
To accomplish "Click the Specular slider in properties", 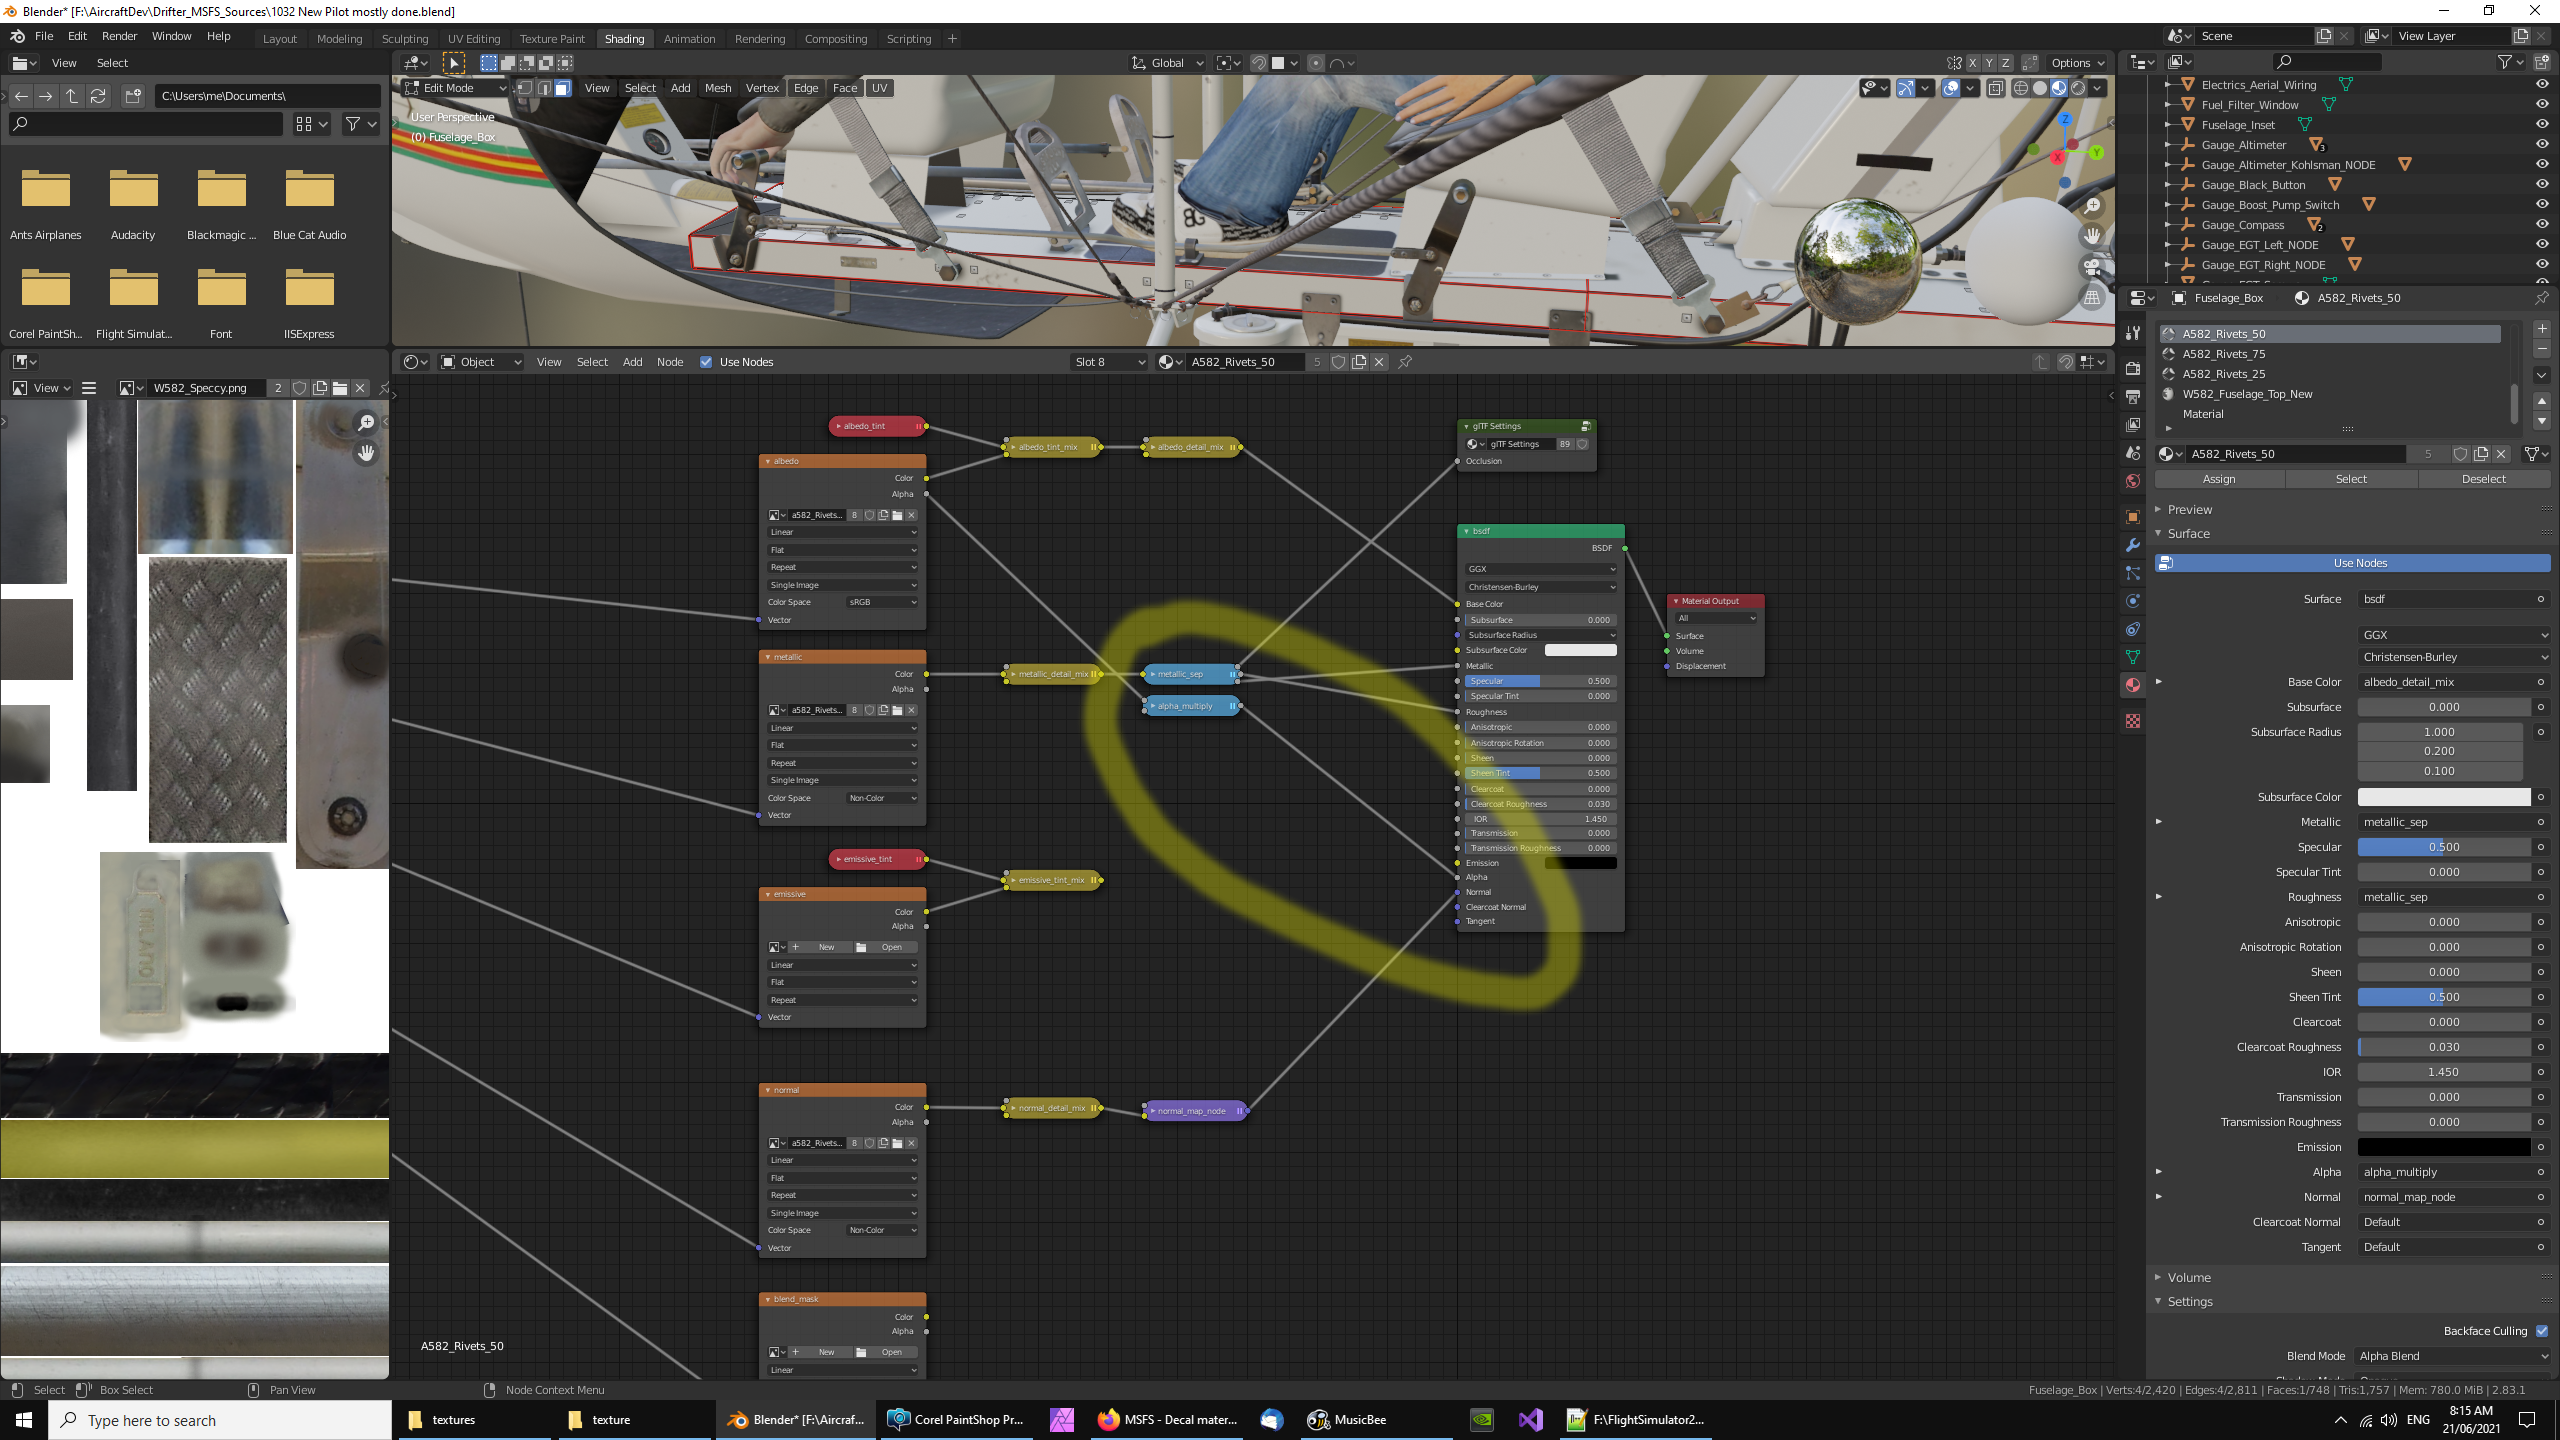I will [2444, 847].
